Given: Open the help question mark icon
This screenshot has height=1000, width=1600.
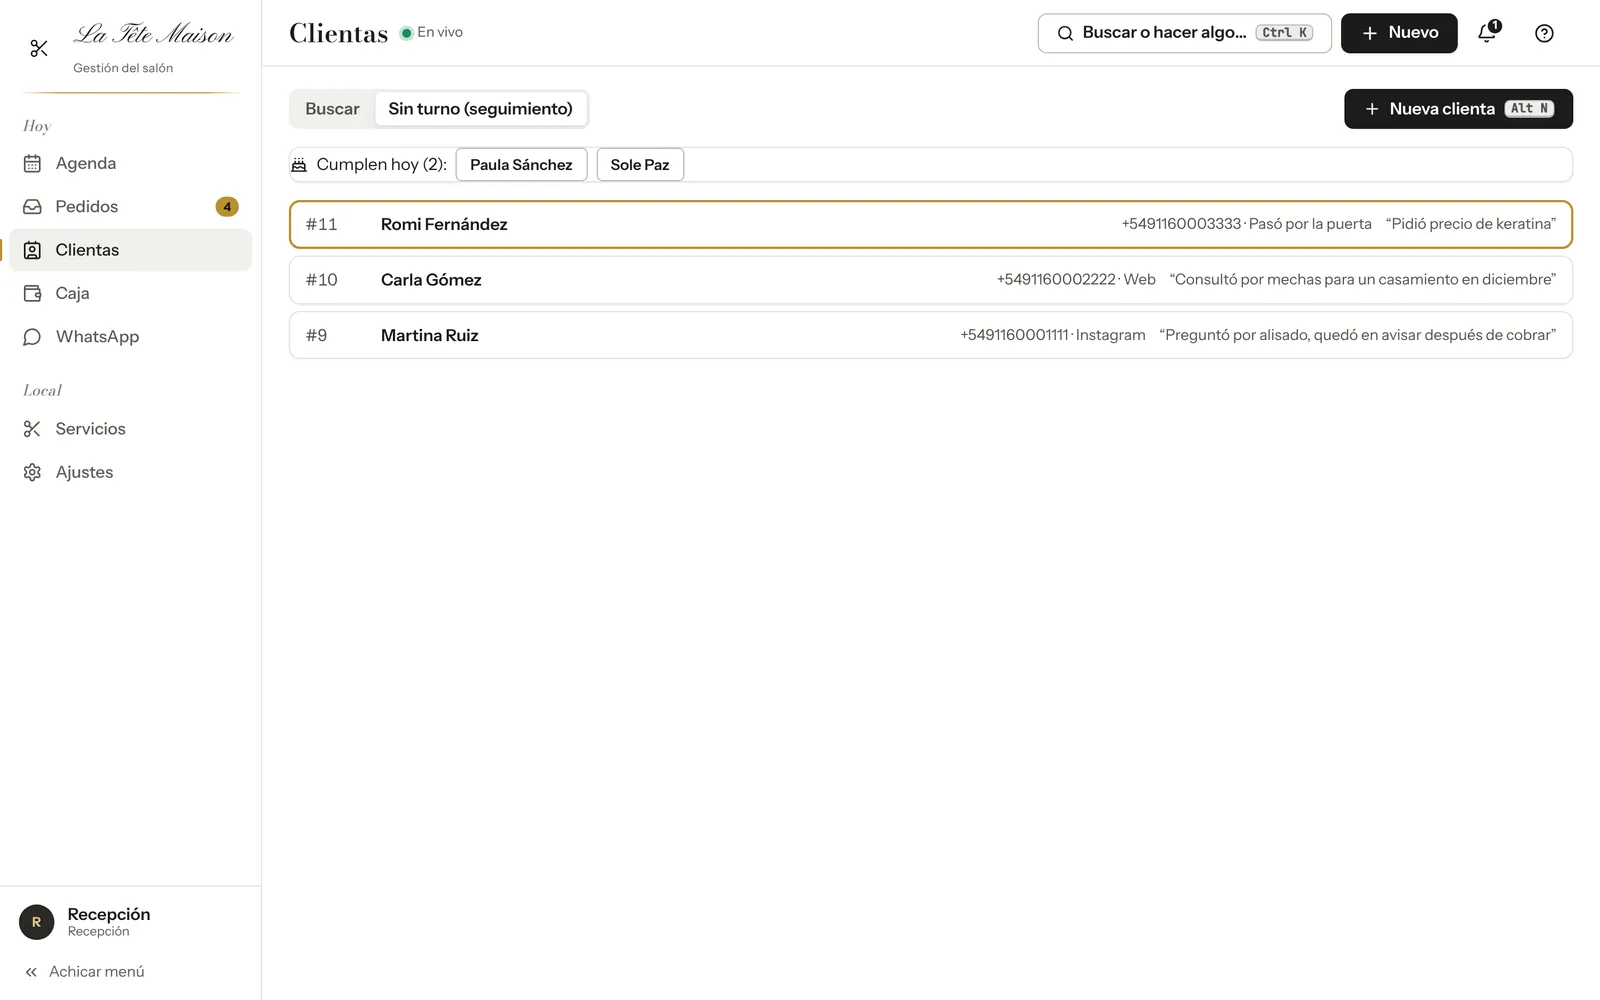Looking at the screenshot, I should tap(1544, 33).
